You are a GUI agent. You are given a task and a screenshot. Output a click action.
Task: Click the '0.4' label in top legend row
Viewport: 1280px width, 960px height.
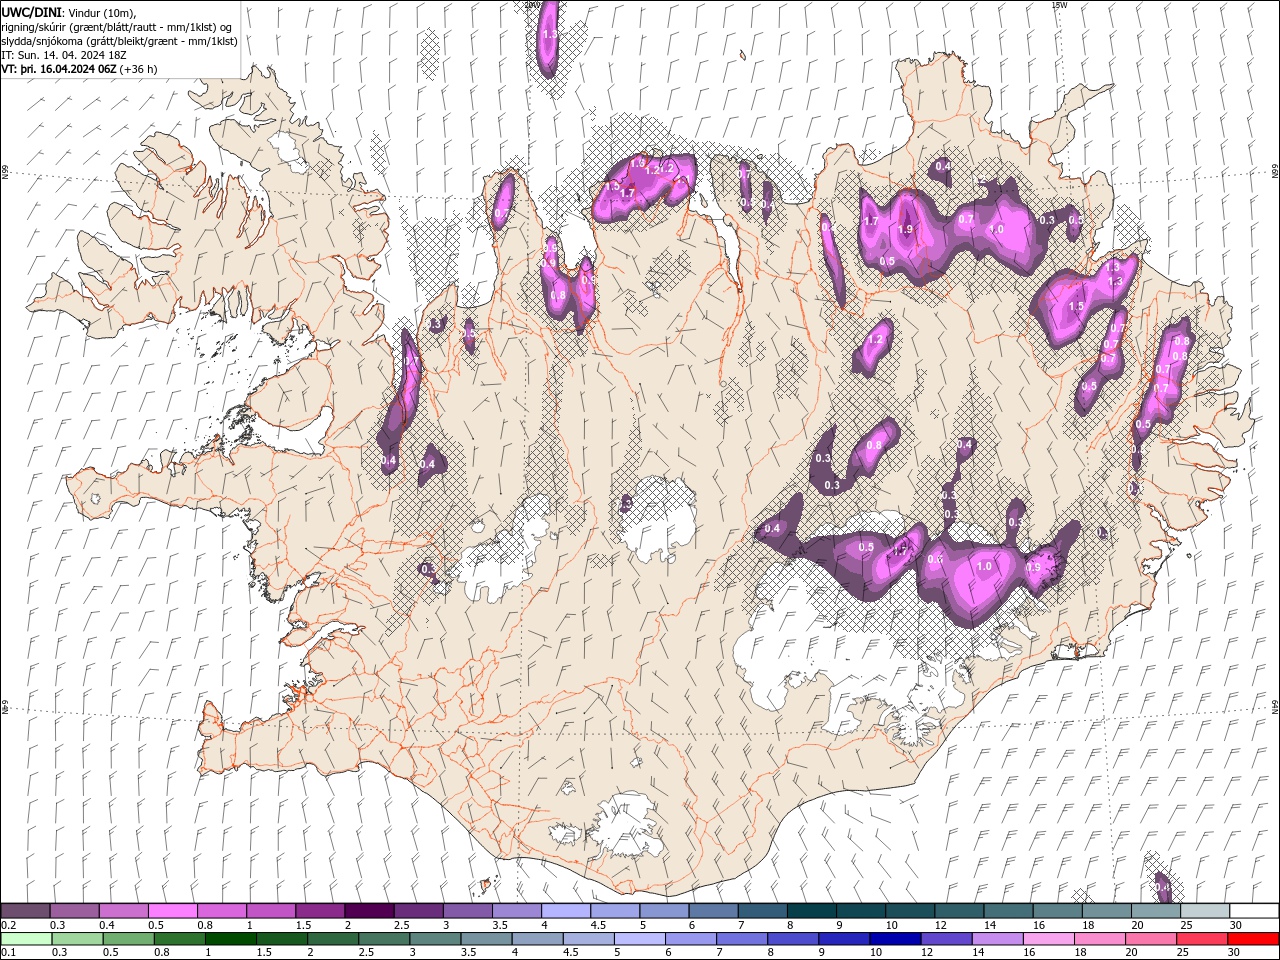(107, 925)
